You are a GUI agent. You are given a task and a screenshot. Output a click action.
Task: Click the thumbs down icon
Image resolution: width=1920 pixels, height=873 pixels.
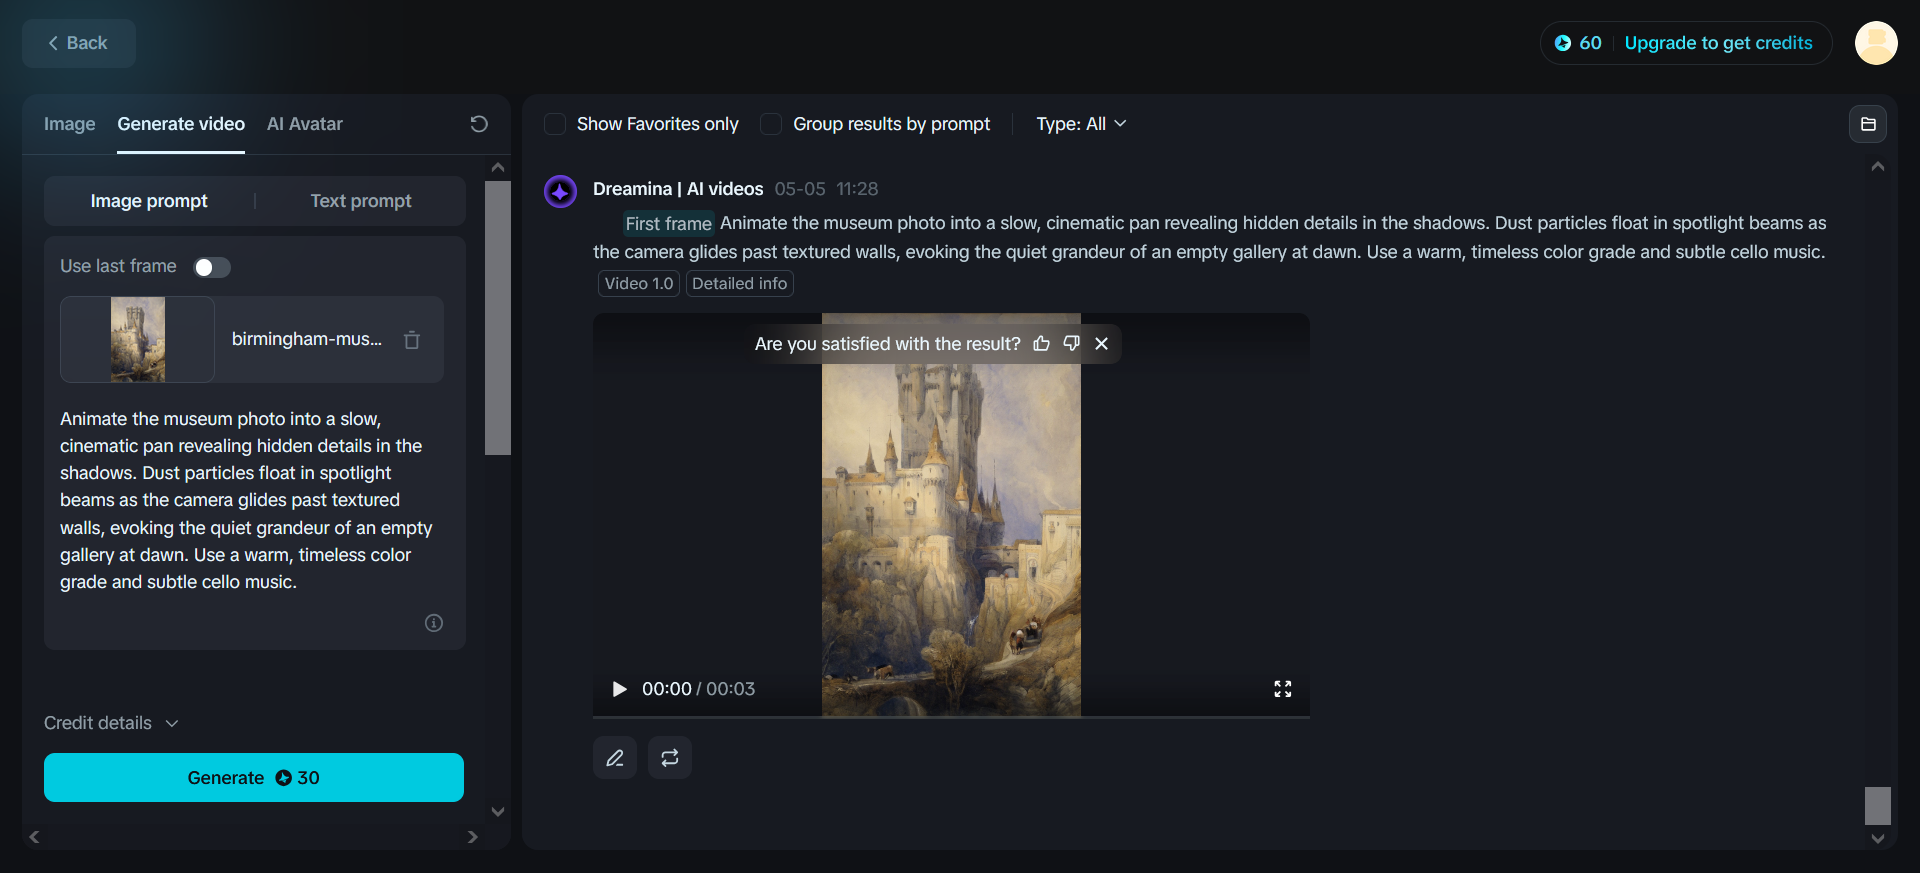click(1072, 344)
